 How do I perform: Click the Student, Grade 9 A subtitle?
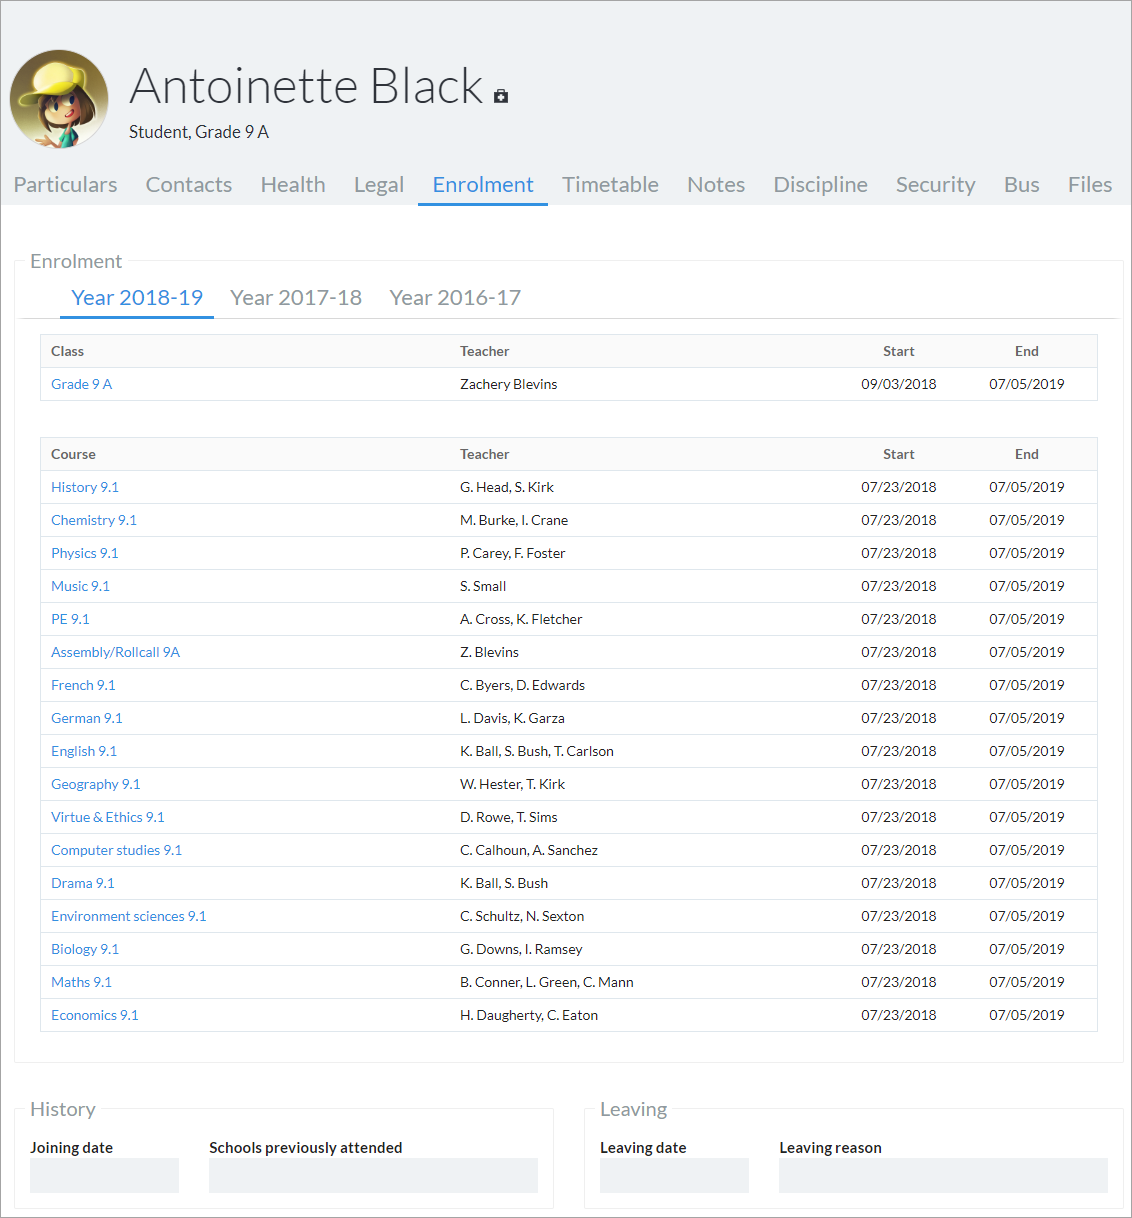tap(199, 132)
